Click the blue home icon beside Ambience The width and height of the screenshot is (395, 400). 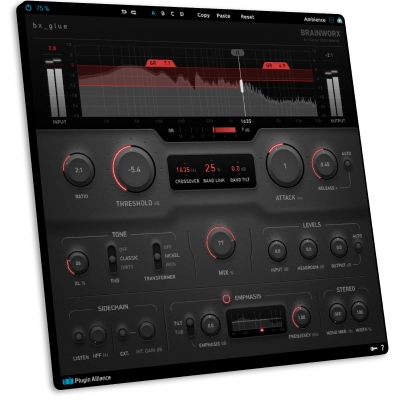pos(339,20)
